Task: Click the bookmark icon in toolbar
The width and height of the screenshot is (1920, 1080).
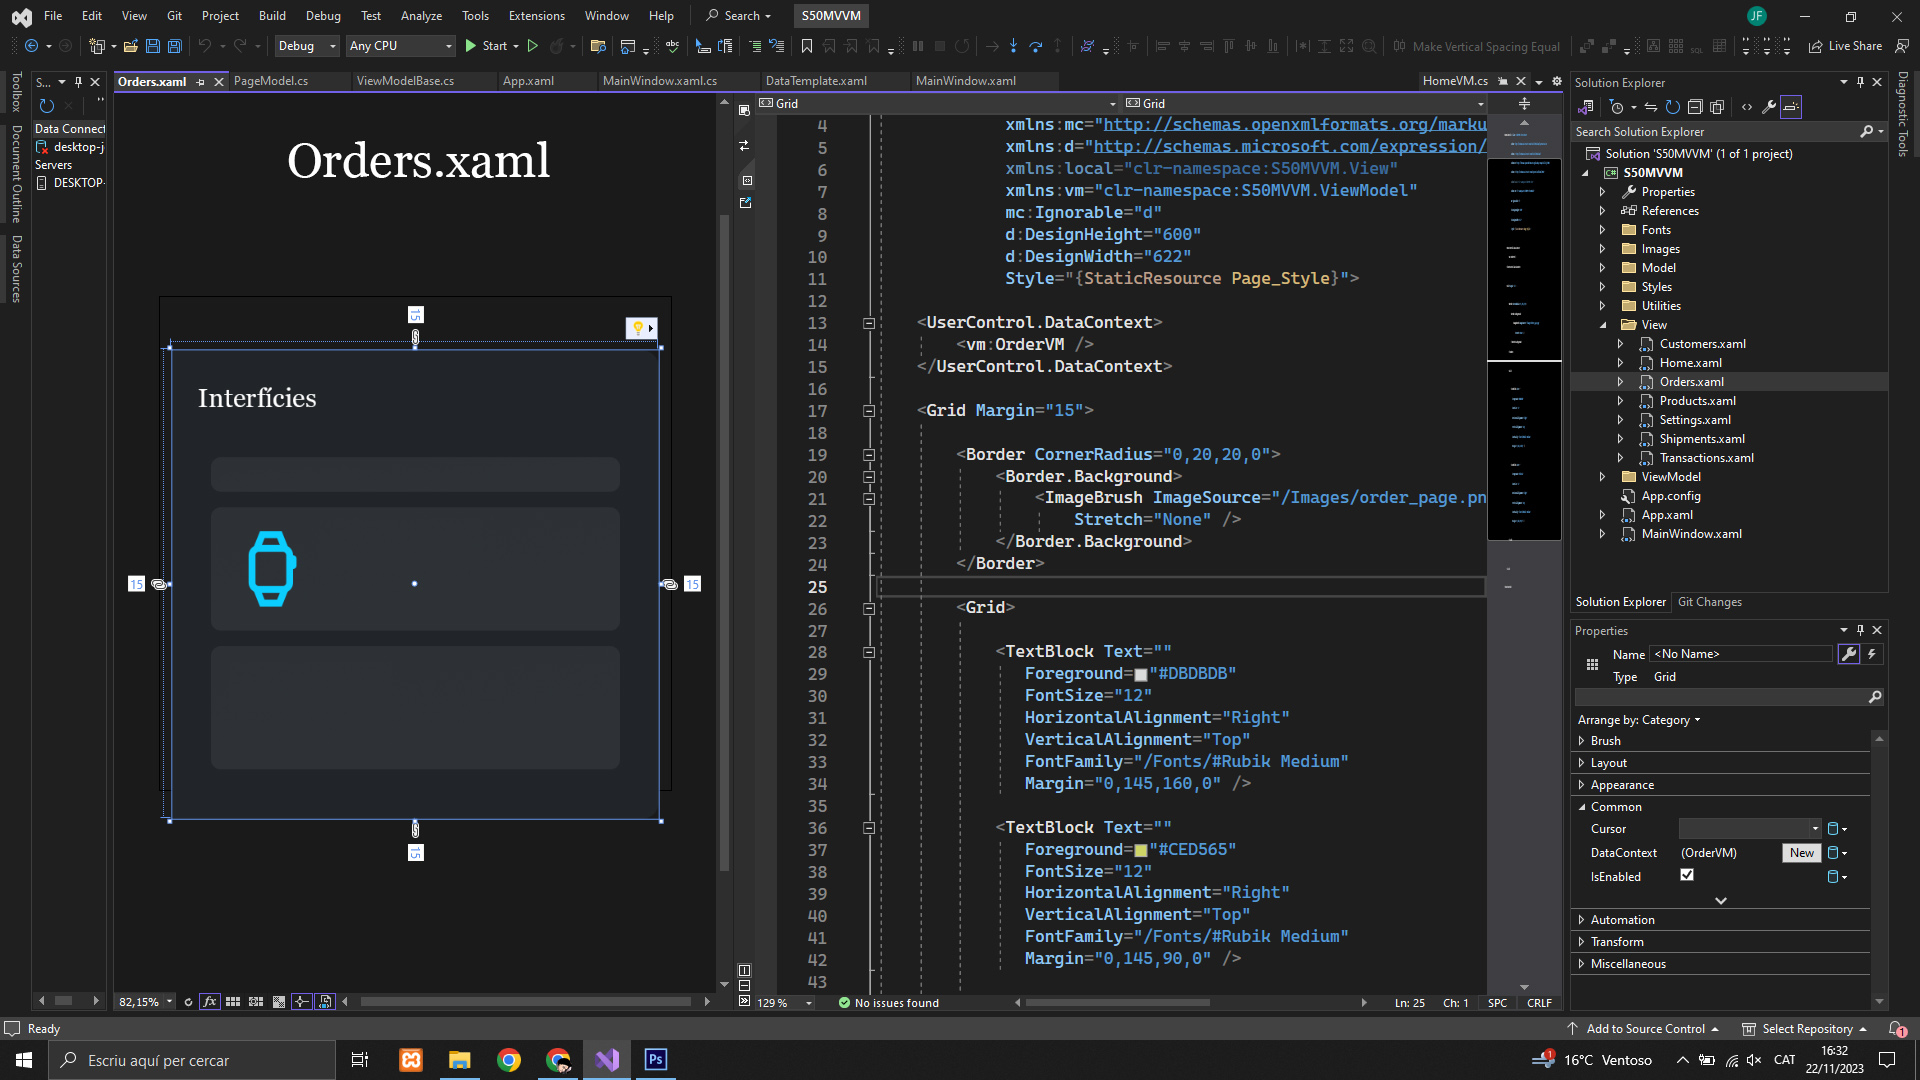Action: coord(807,46)
